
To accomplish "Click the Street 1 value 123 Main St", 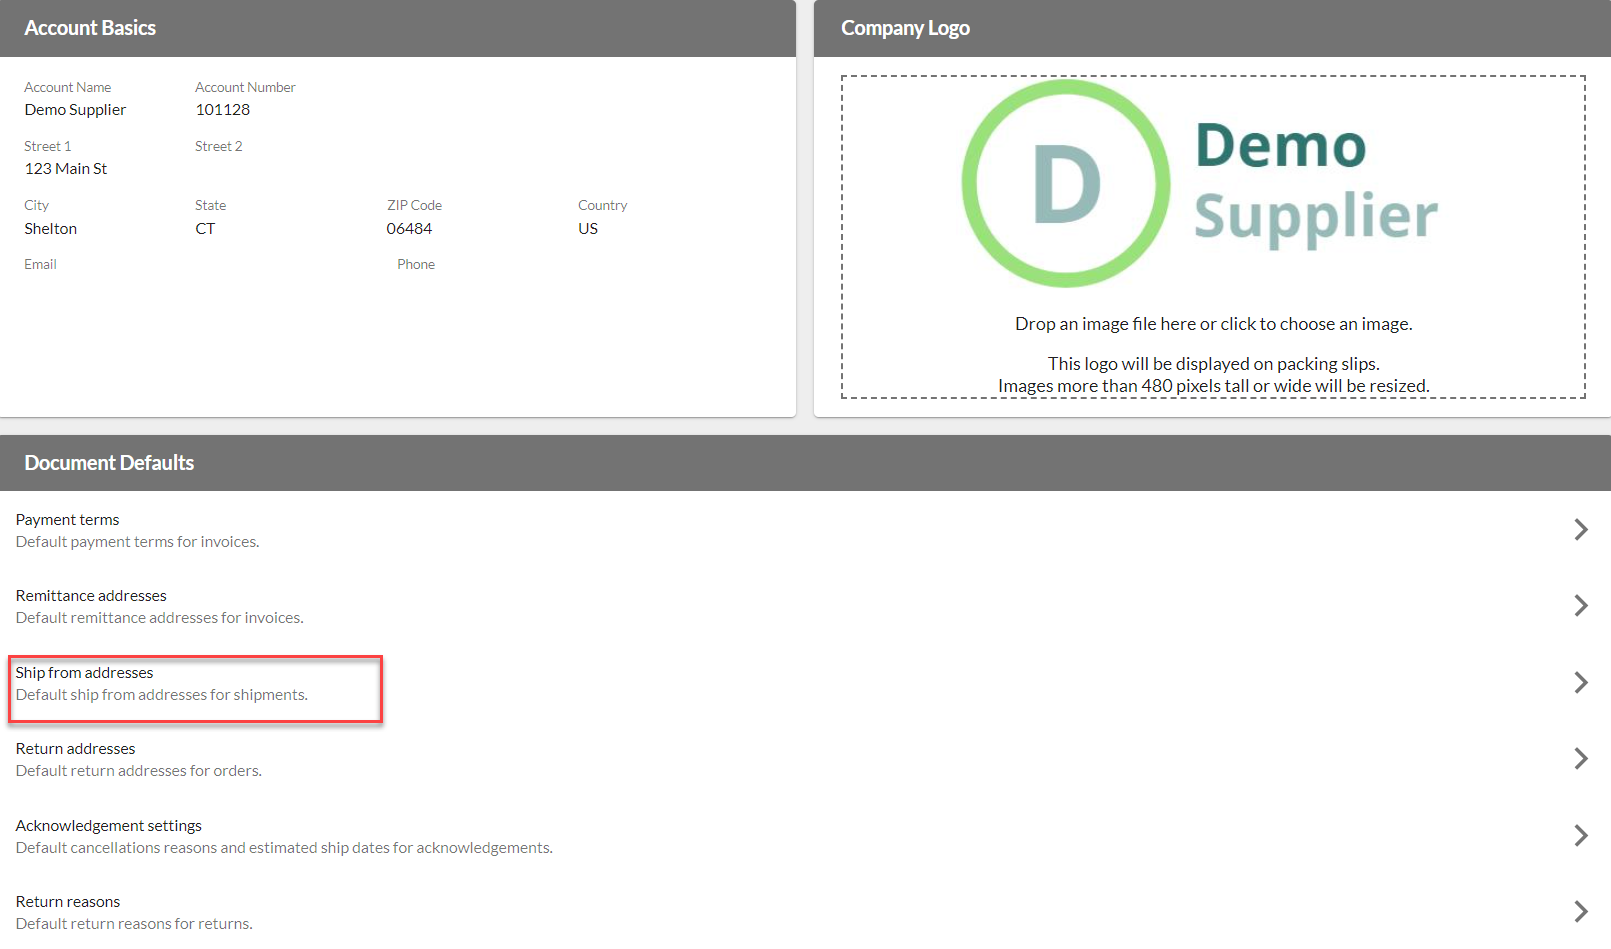I will point(66,169).
